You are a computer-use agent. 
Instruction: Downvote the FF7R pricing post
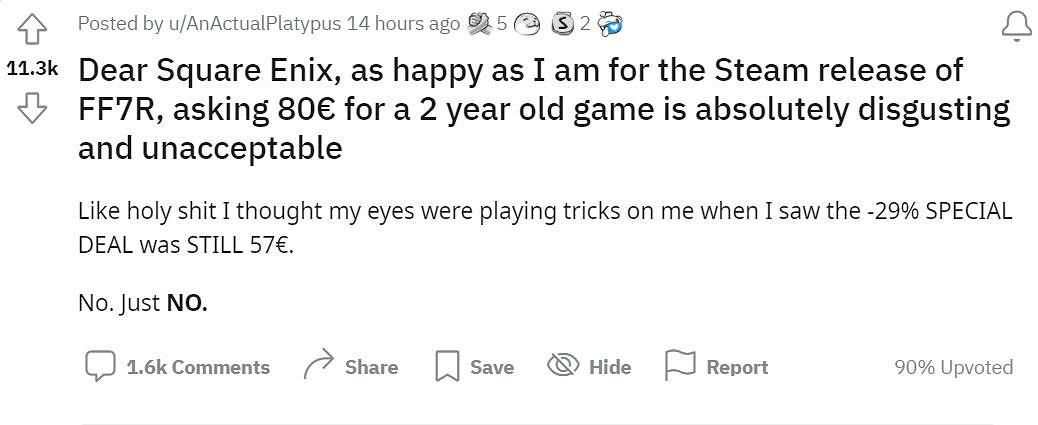(x=33, y=106)
